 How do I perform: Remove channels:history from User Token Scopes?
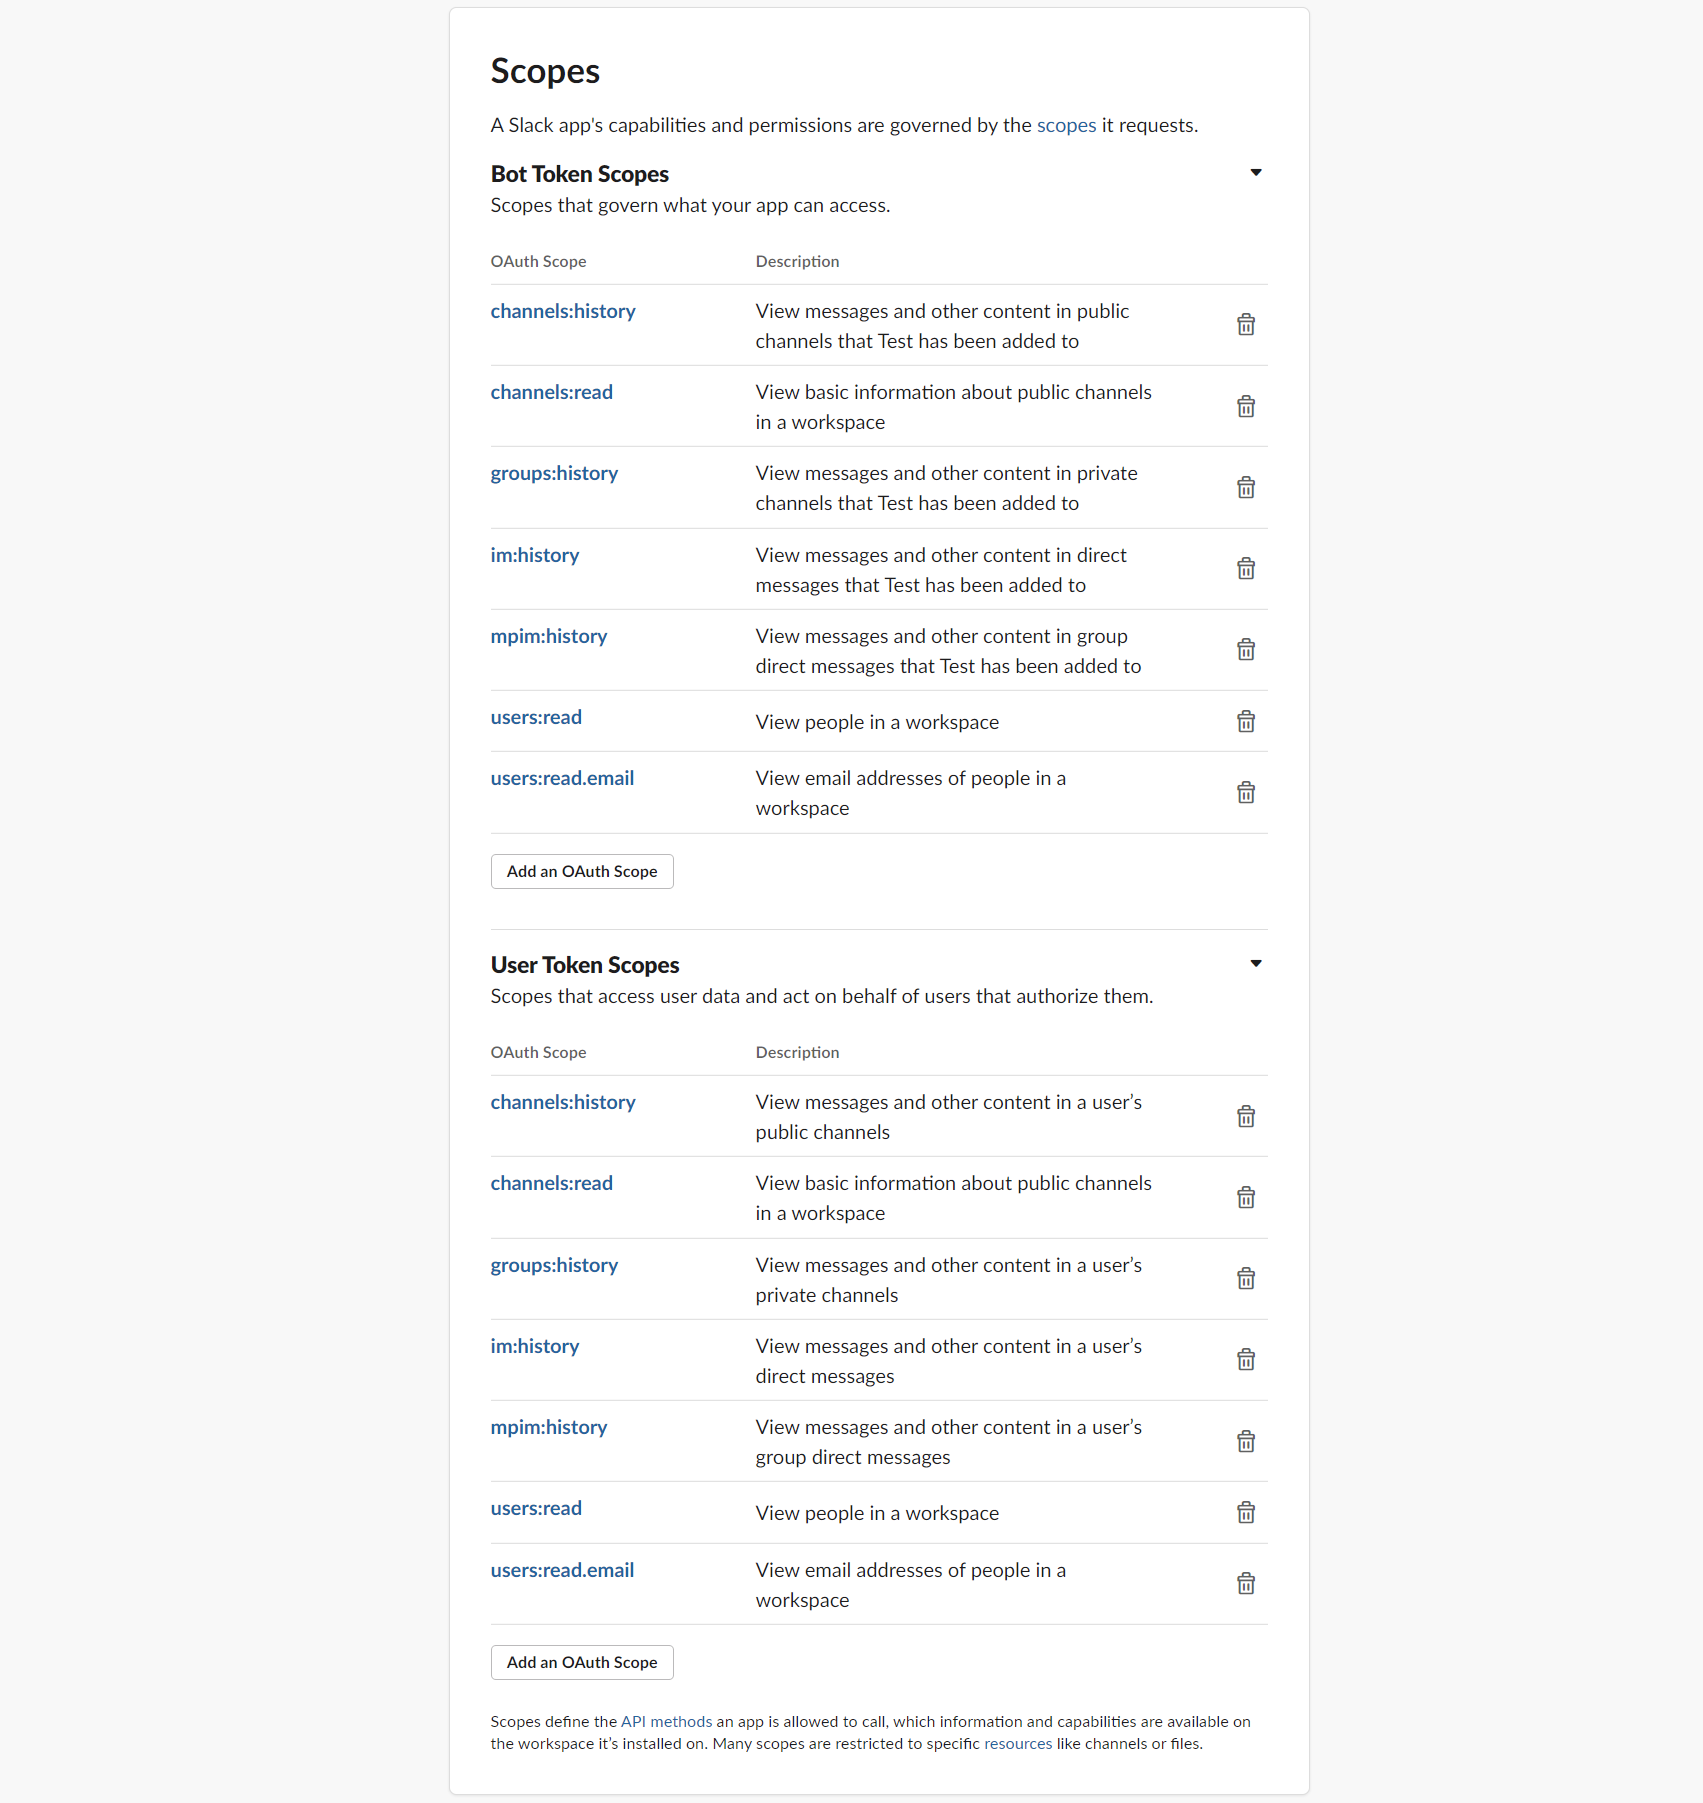tap(1246, 1116)
